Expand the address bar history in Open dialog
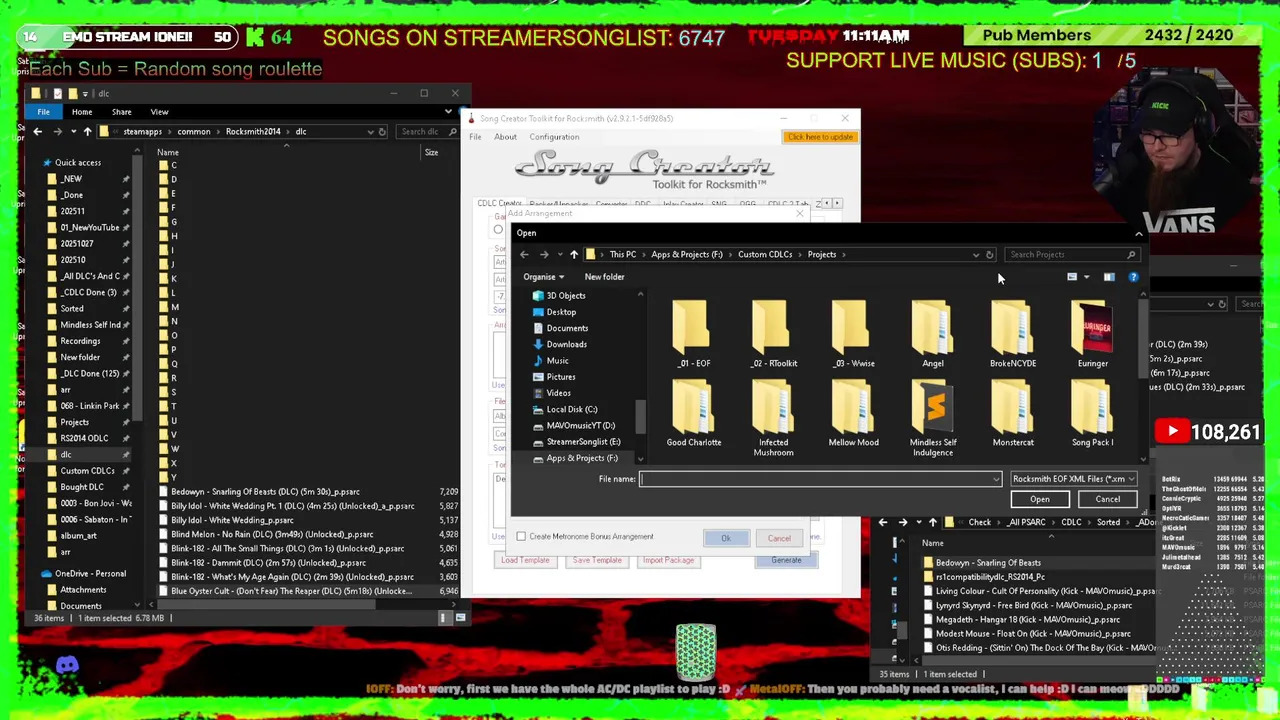Image resolution: width=1280 pixels, height=720 pixels. (x=976, y=254)
